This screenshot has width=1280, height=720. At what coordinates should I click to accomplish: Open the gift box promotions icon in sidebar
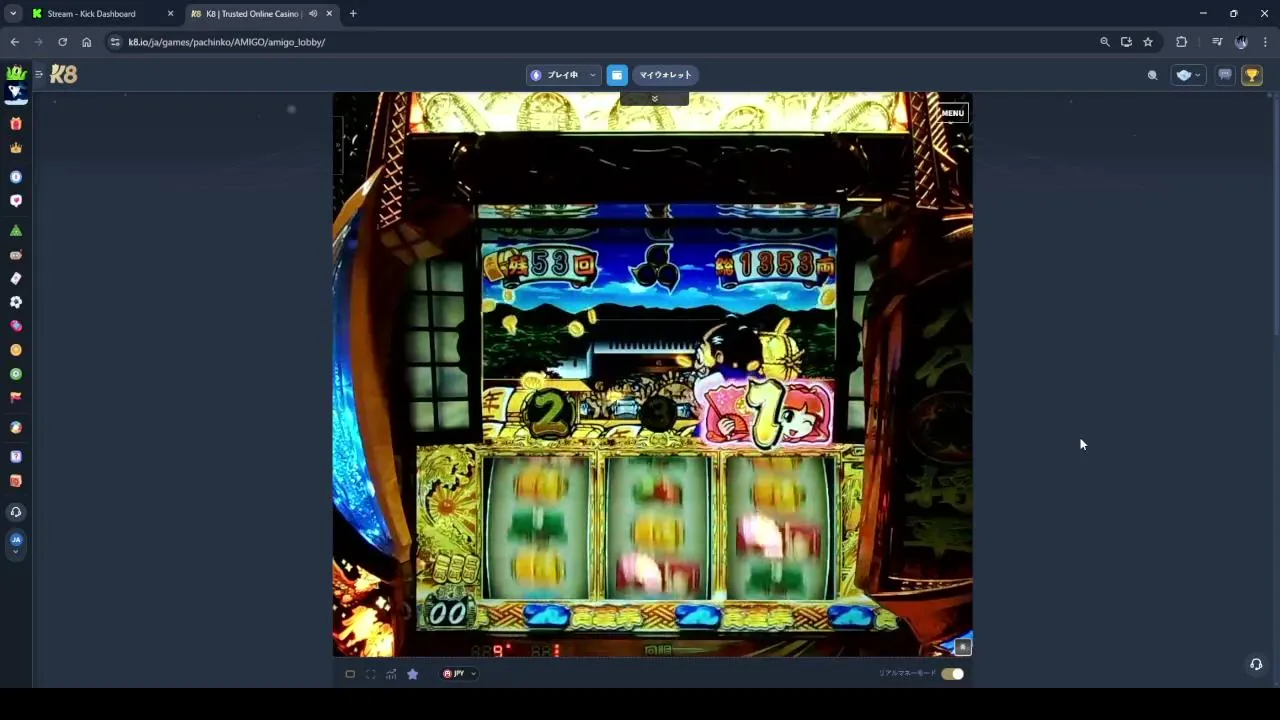coord(15,124)
